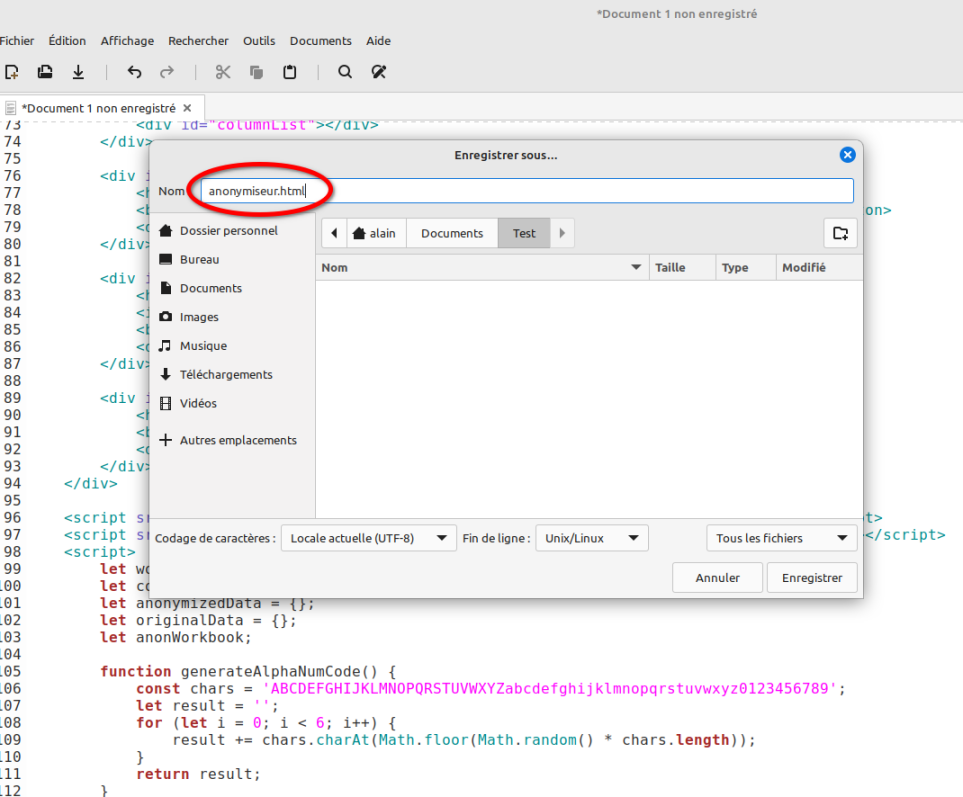Click the scissors cut icon
This screenshot has width=963, height=797.
point(223,72)
